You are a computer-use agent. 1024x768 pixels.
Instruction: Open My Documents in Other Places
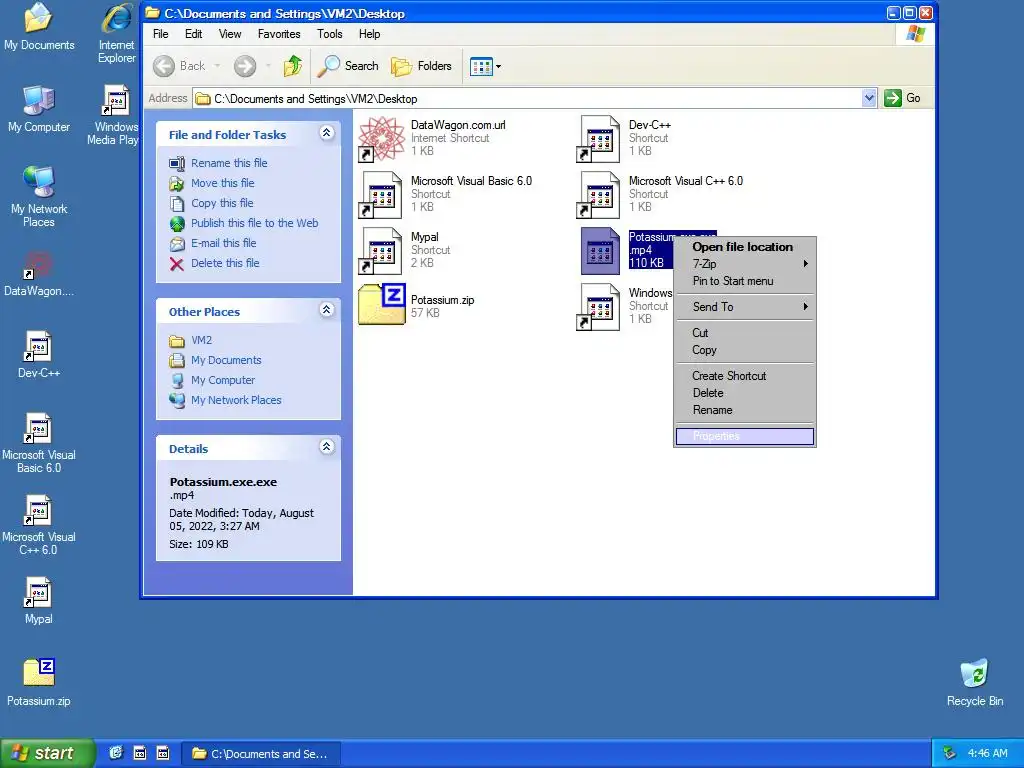tap(226, 360)
